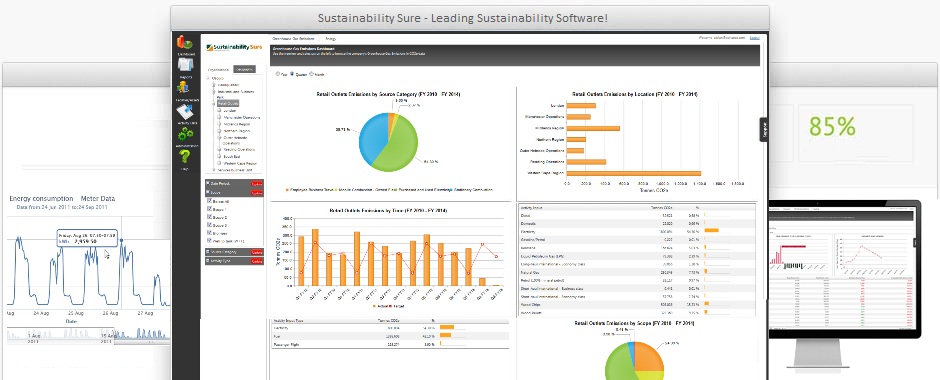Collapse the Retail Outlets tree node
Viewport: 940px width, 380px height.
point(213,104)
